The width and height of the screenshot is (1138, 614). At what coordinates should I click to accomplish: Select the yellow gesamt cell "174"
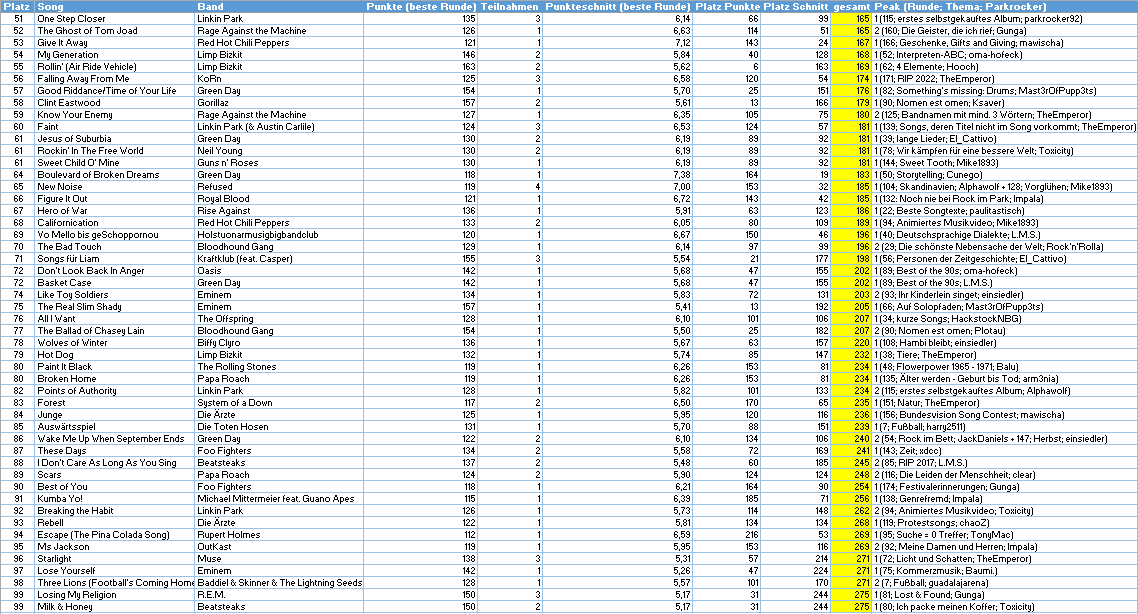[x=851, y=78]
